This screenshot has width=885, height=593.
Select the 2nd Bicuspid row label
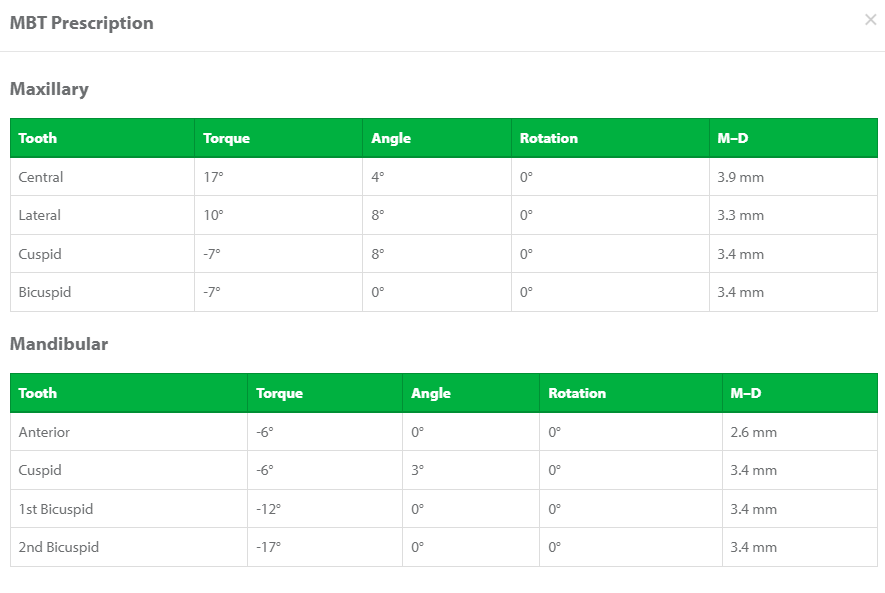tap(59, 547)
